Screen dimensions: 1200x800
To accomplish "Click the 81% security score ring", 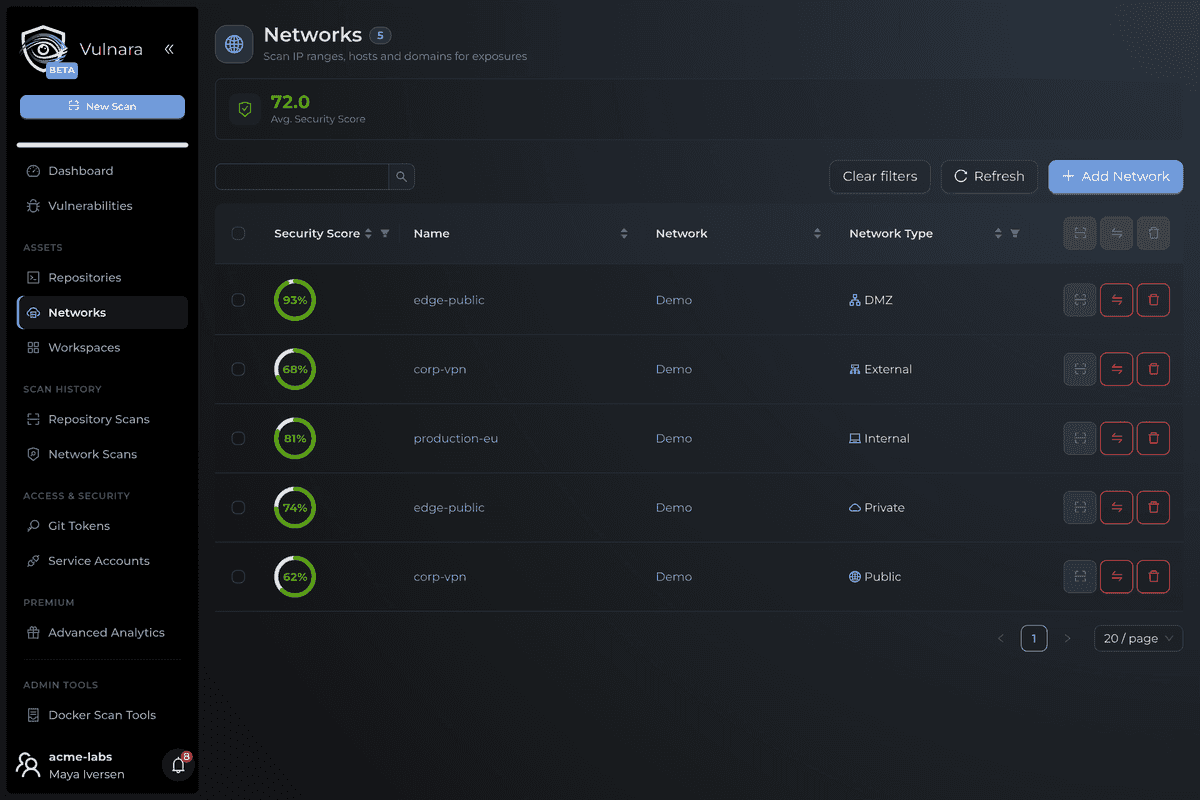I will (x=295, y=438).
